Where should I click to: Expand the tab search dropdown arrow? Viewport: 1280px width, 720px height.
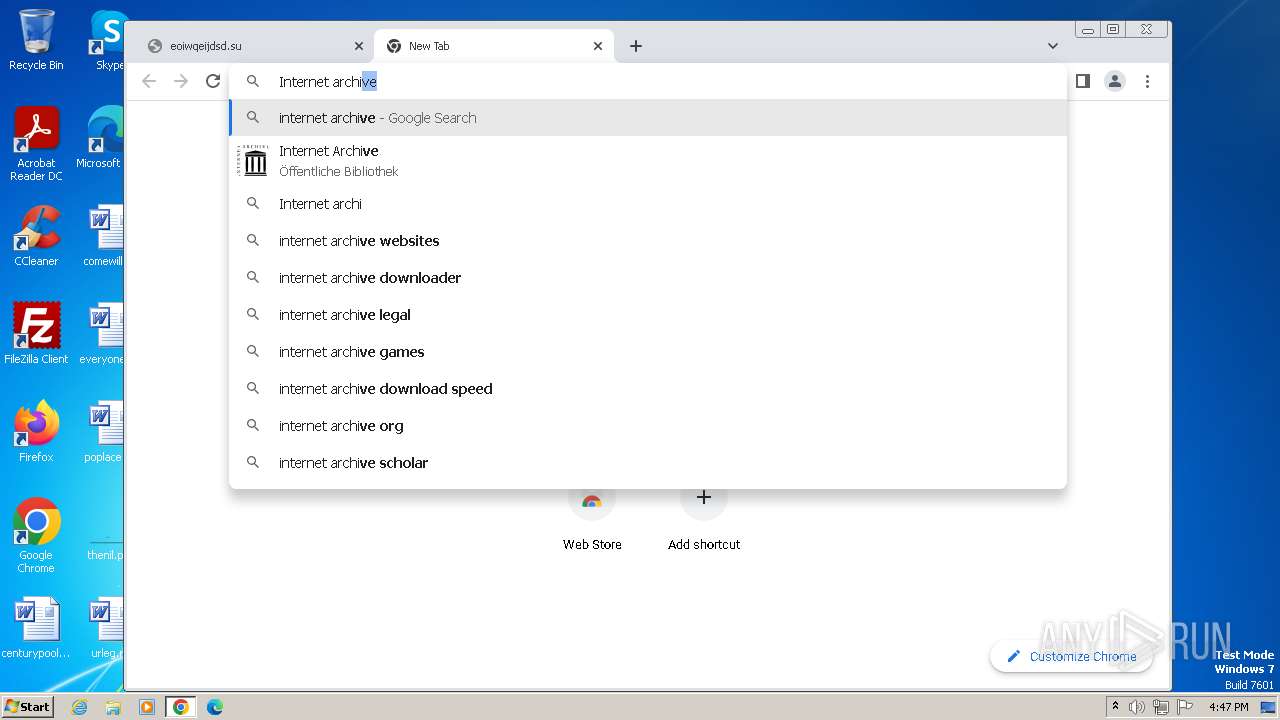coord(1053,46)
